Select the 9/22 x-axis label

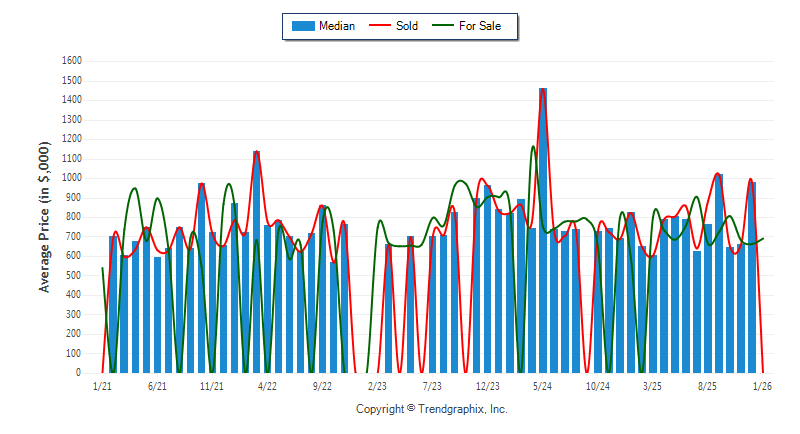click(322, 385)
